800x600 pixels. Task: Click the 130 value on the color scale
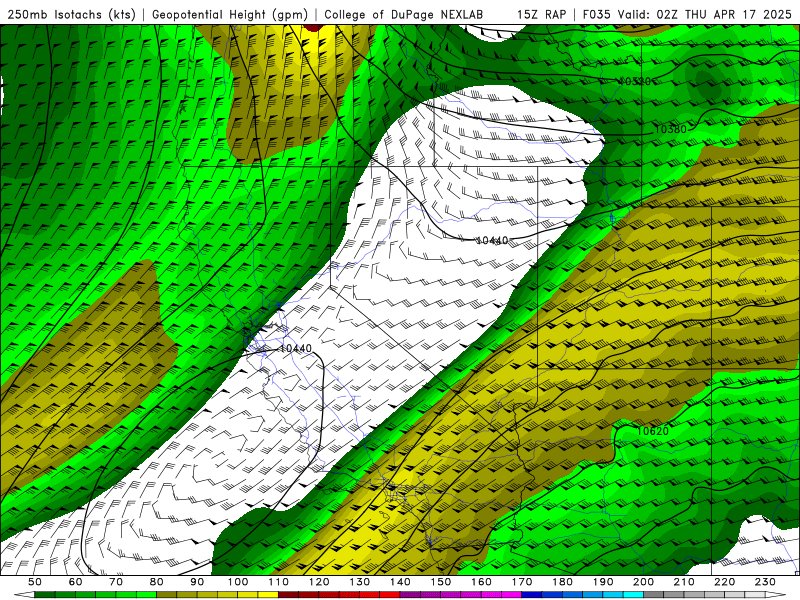359,582
